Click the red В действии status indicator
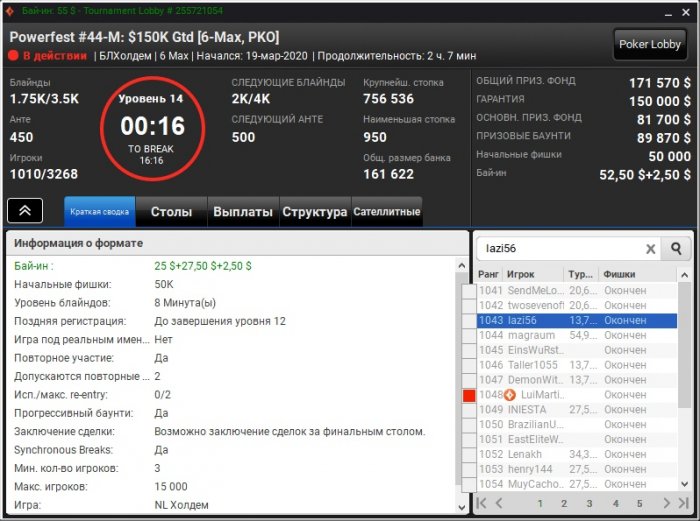The width and height of the screenshot is (700, 521). click(48, 56)
